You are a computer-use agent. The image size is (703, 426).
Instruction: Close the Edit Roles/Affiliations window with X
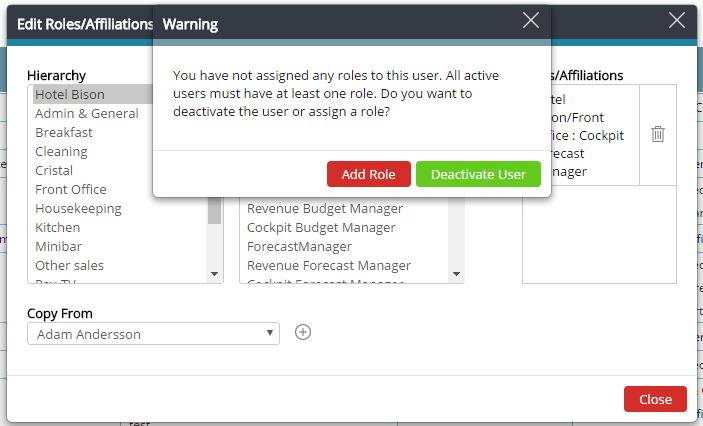click(x=677, y=21)
